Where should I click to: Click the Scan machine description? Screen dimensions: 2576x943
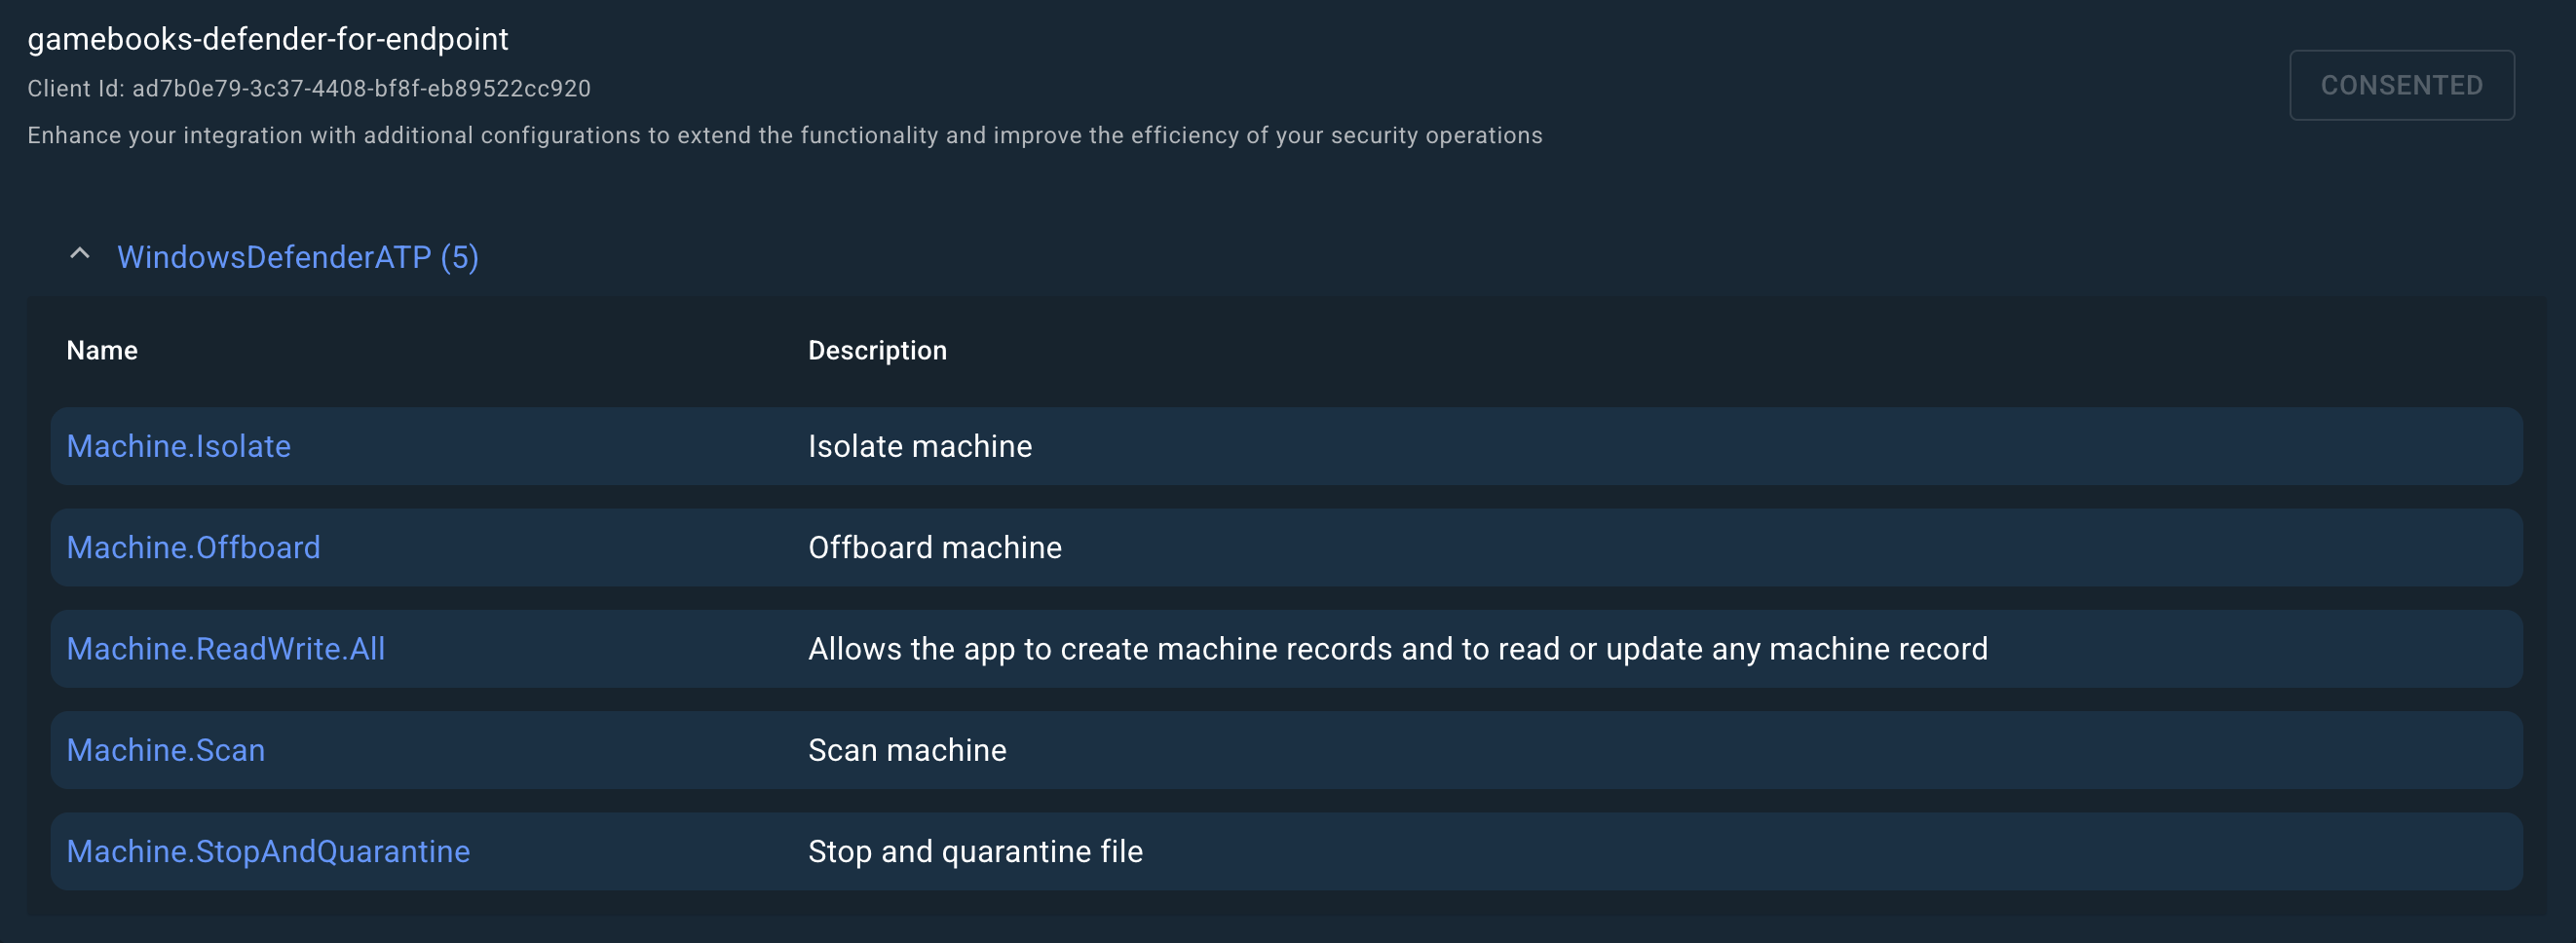tap(907, 750)
